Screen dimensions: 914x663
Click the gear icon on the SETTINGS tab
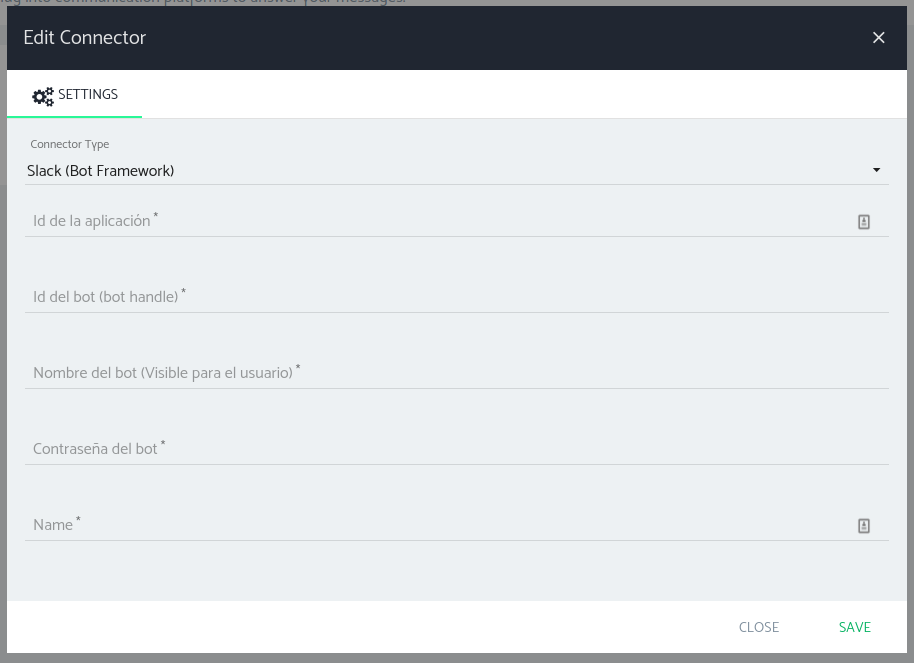tap(43, 96)
